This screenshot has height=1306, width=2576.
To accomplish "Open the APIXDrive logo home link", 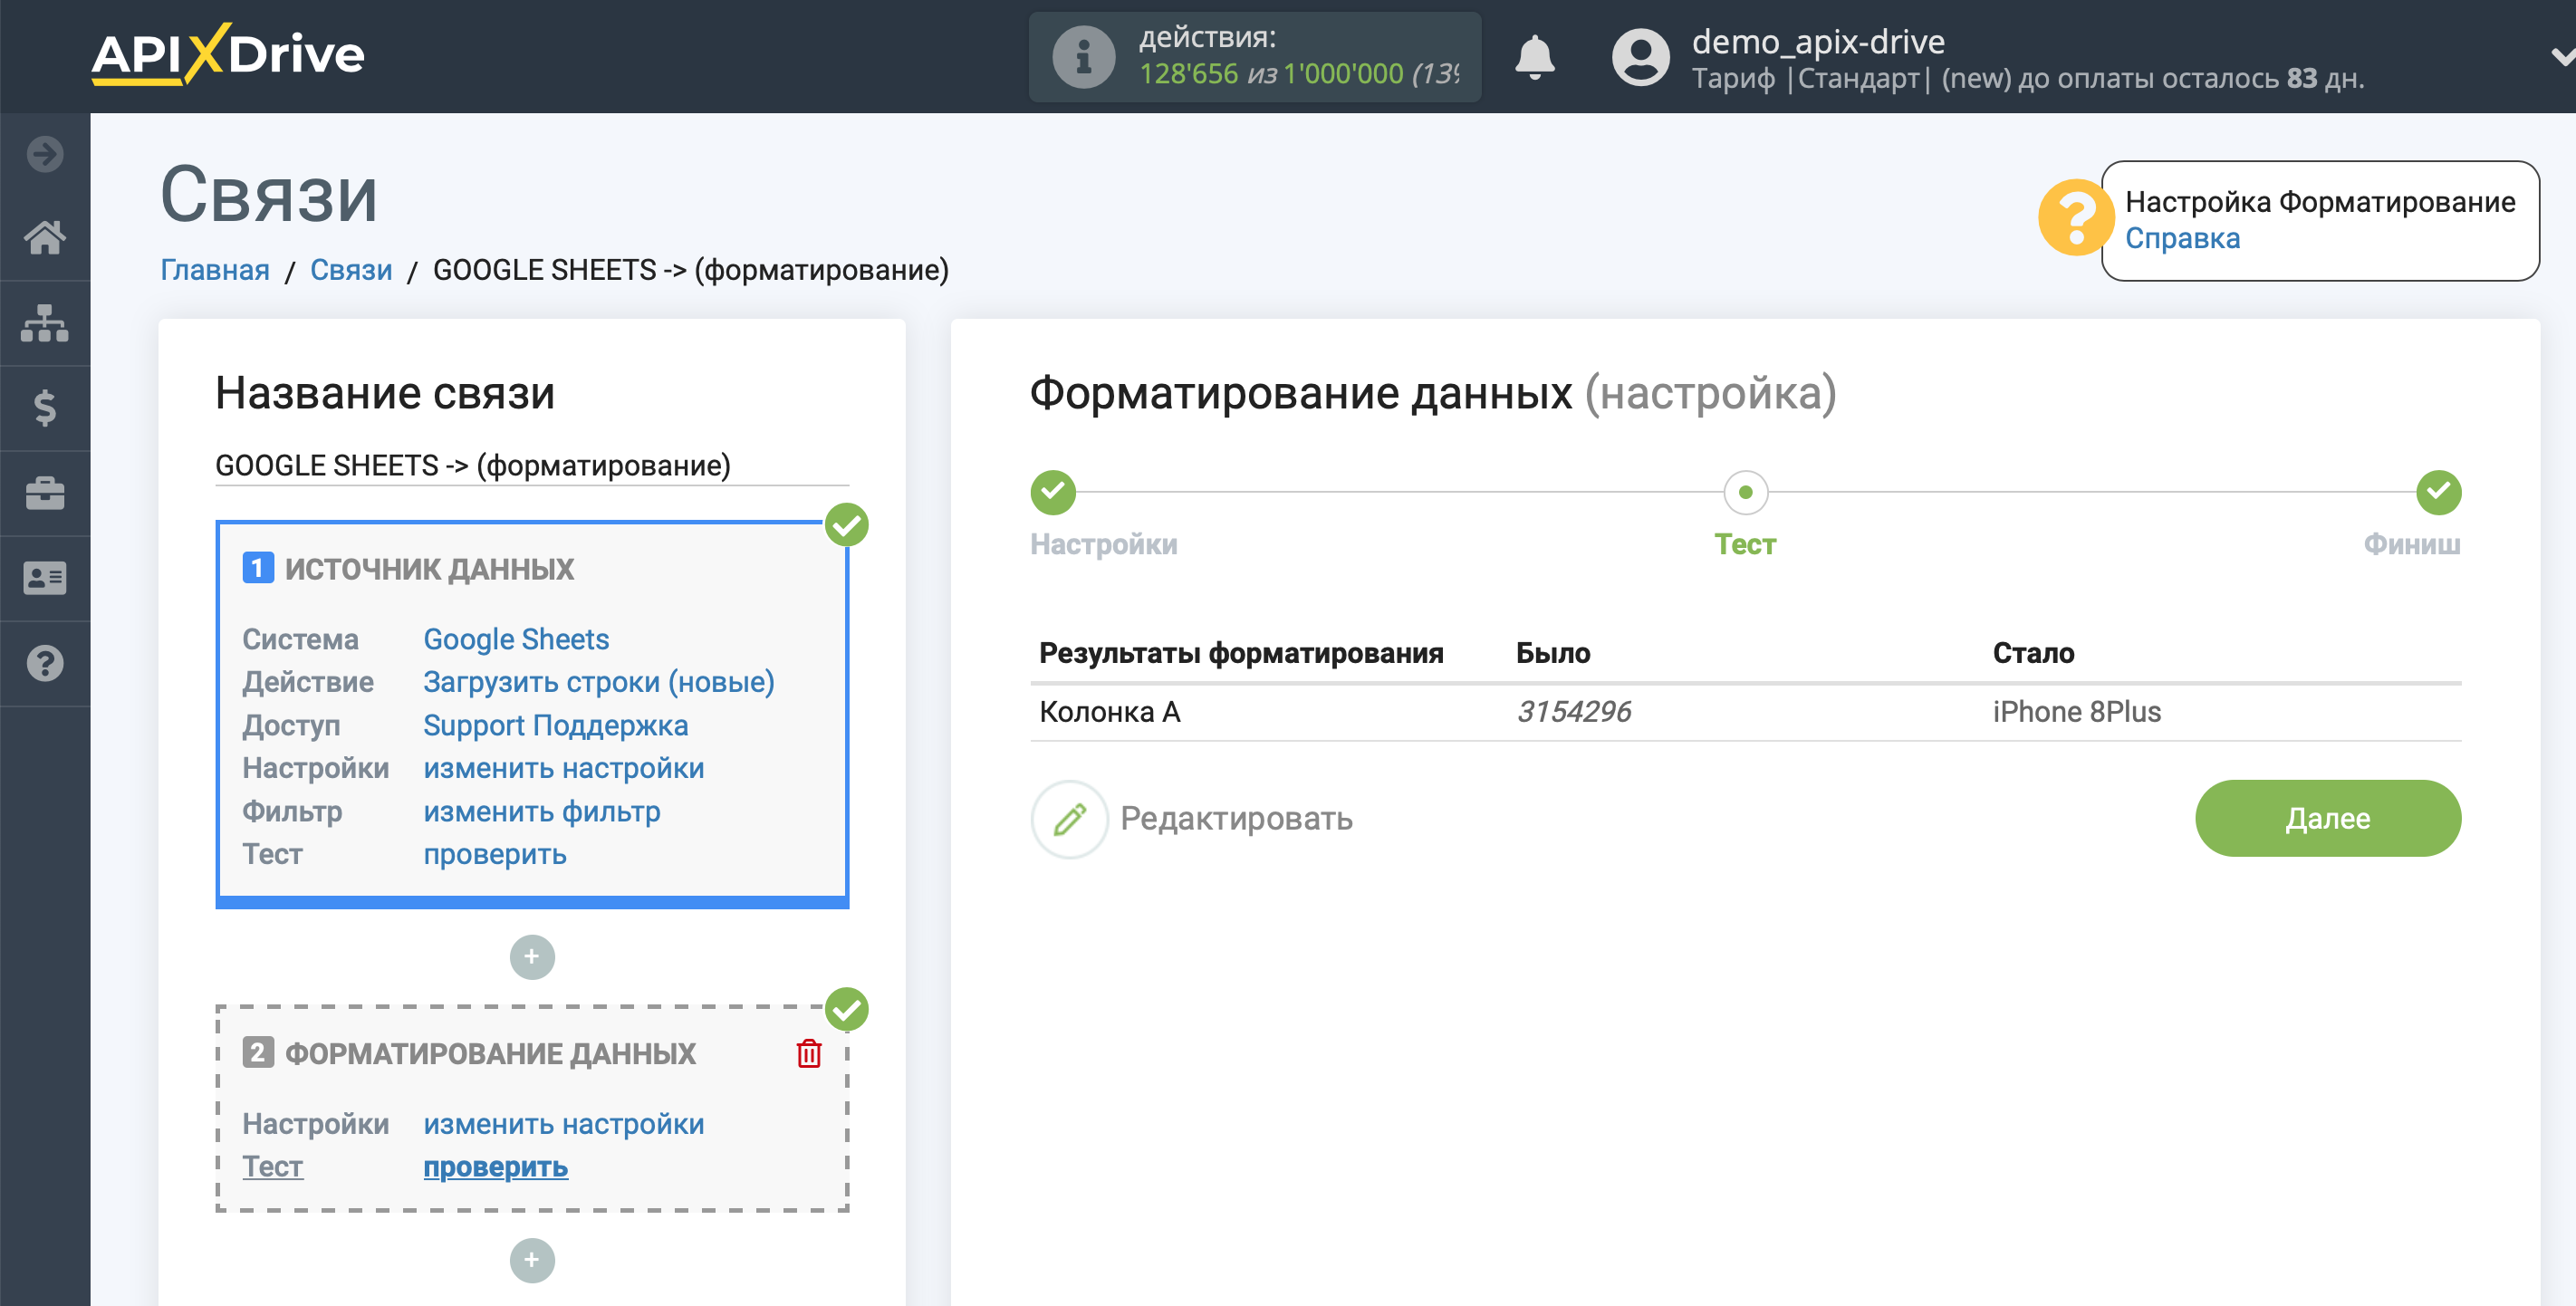I will click(228, 54).
